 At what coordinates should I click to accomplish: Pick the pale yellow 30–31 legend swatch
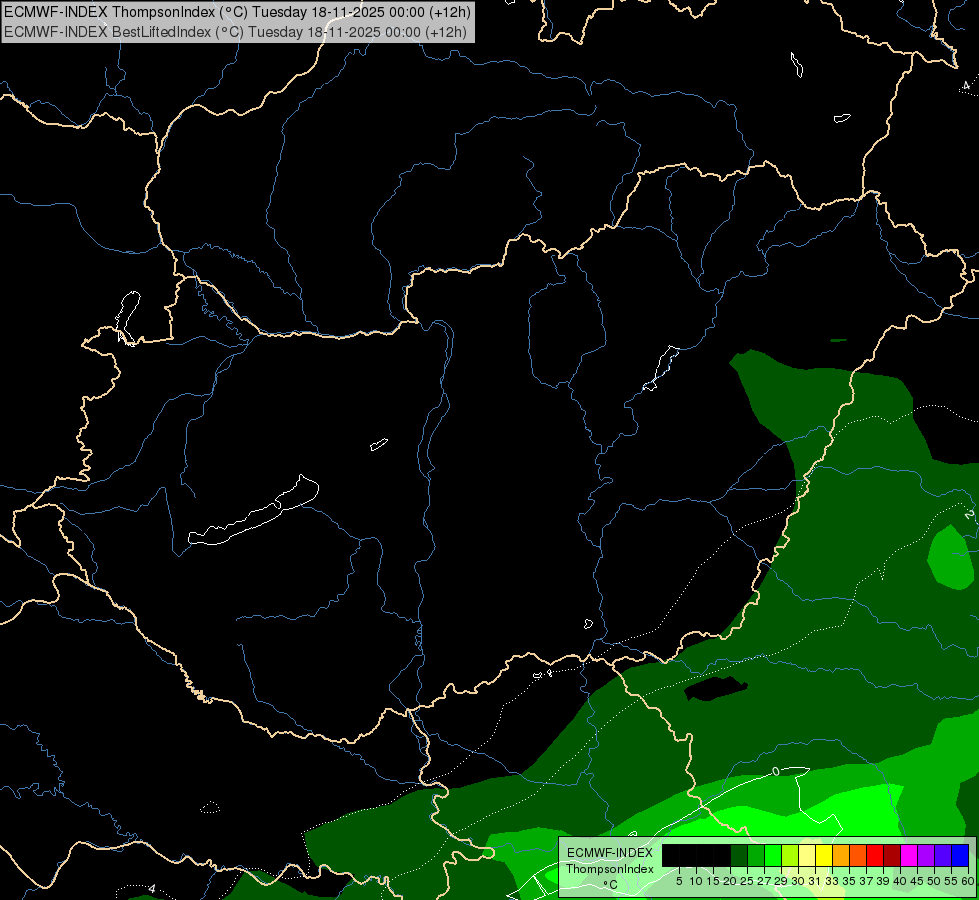pyautogui.click(x=807, y=855)
